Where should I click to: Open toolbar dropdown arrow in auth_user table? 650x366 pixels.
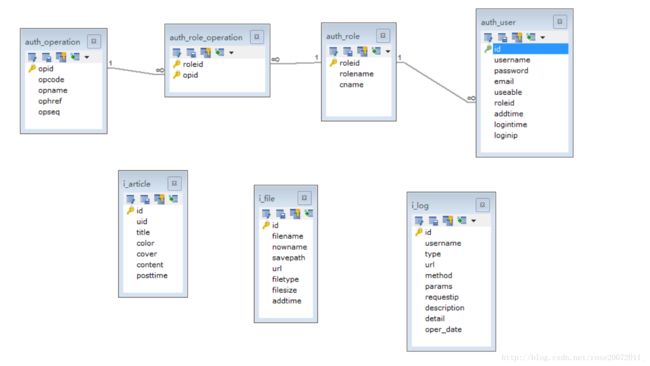click(x=543, y=38)
